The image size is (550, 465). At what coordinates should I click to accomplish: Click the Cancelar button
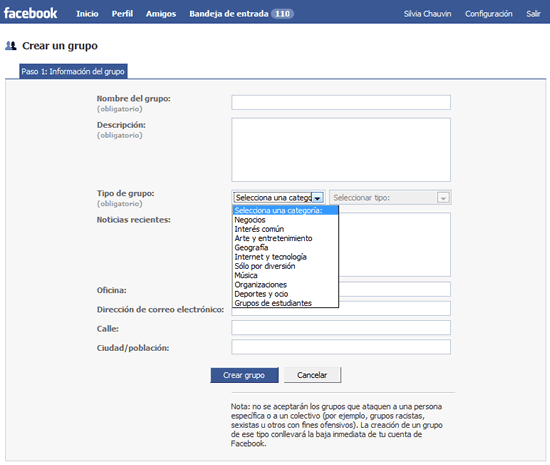312,375
